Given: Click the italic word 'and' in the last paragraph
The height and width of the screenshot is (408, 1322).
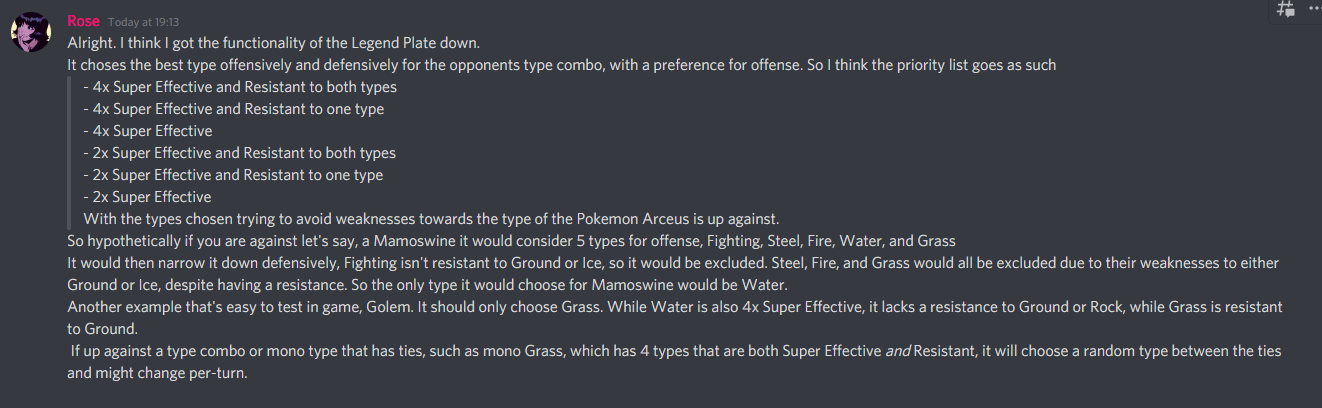Looking at the screenshot, I should point(897,352).
